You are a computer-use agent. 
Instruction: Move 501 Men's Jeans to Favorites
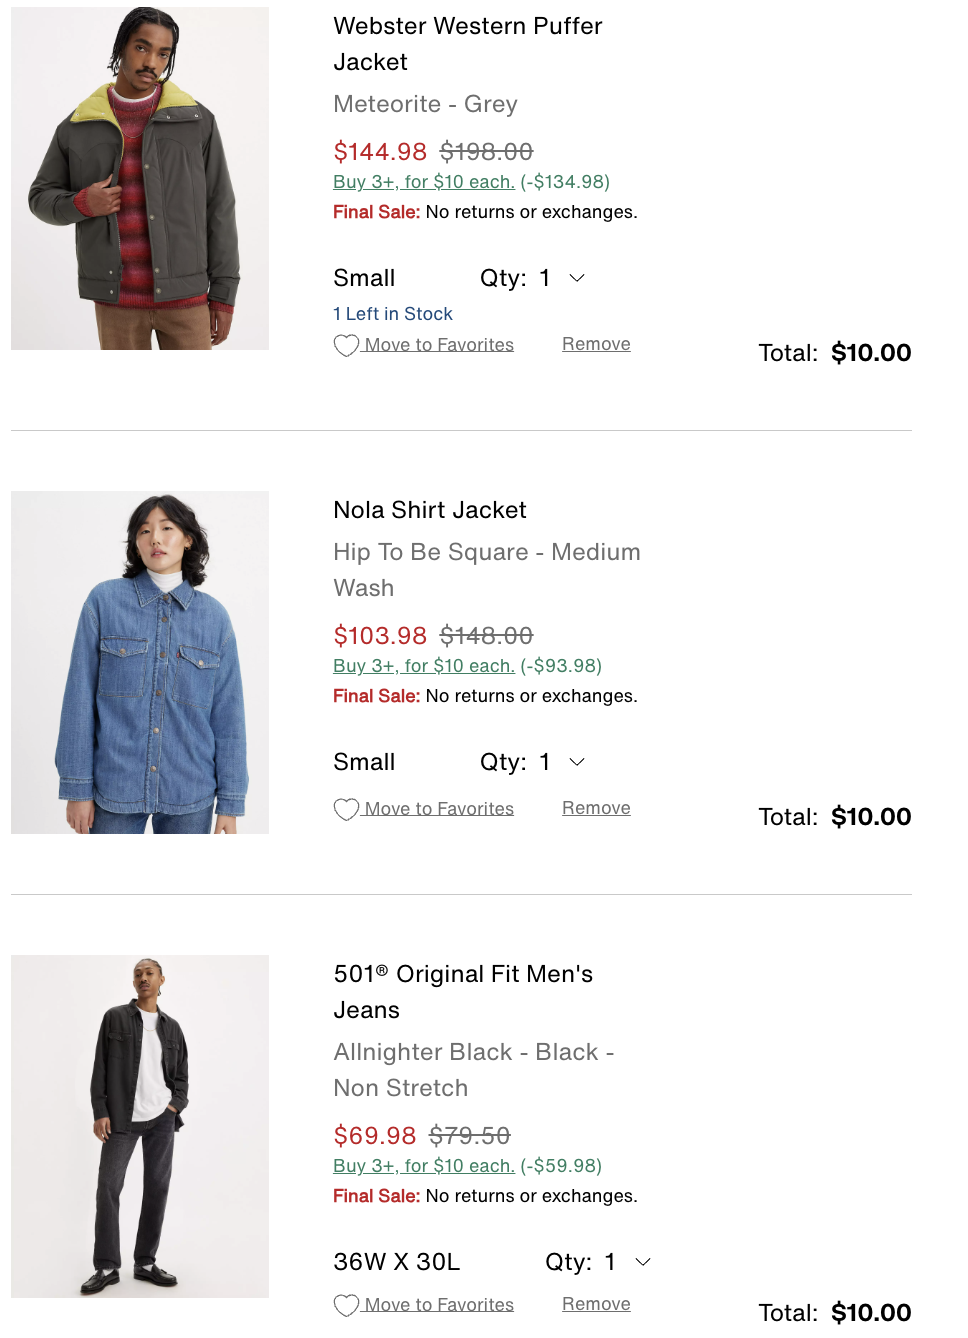(x=439, y=1305)
